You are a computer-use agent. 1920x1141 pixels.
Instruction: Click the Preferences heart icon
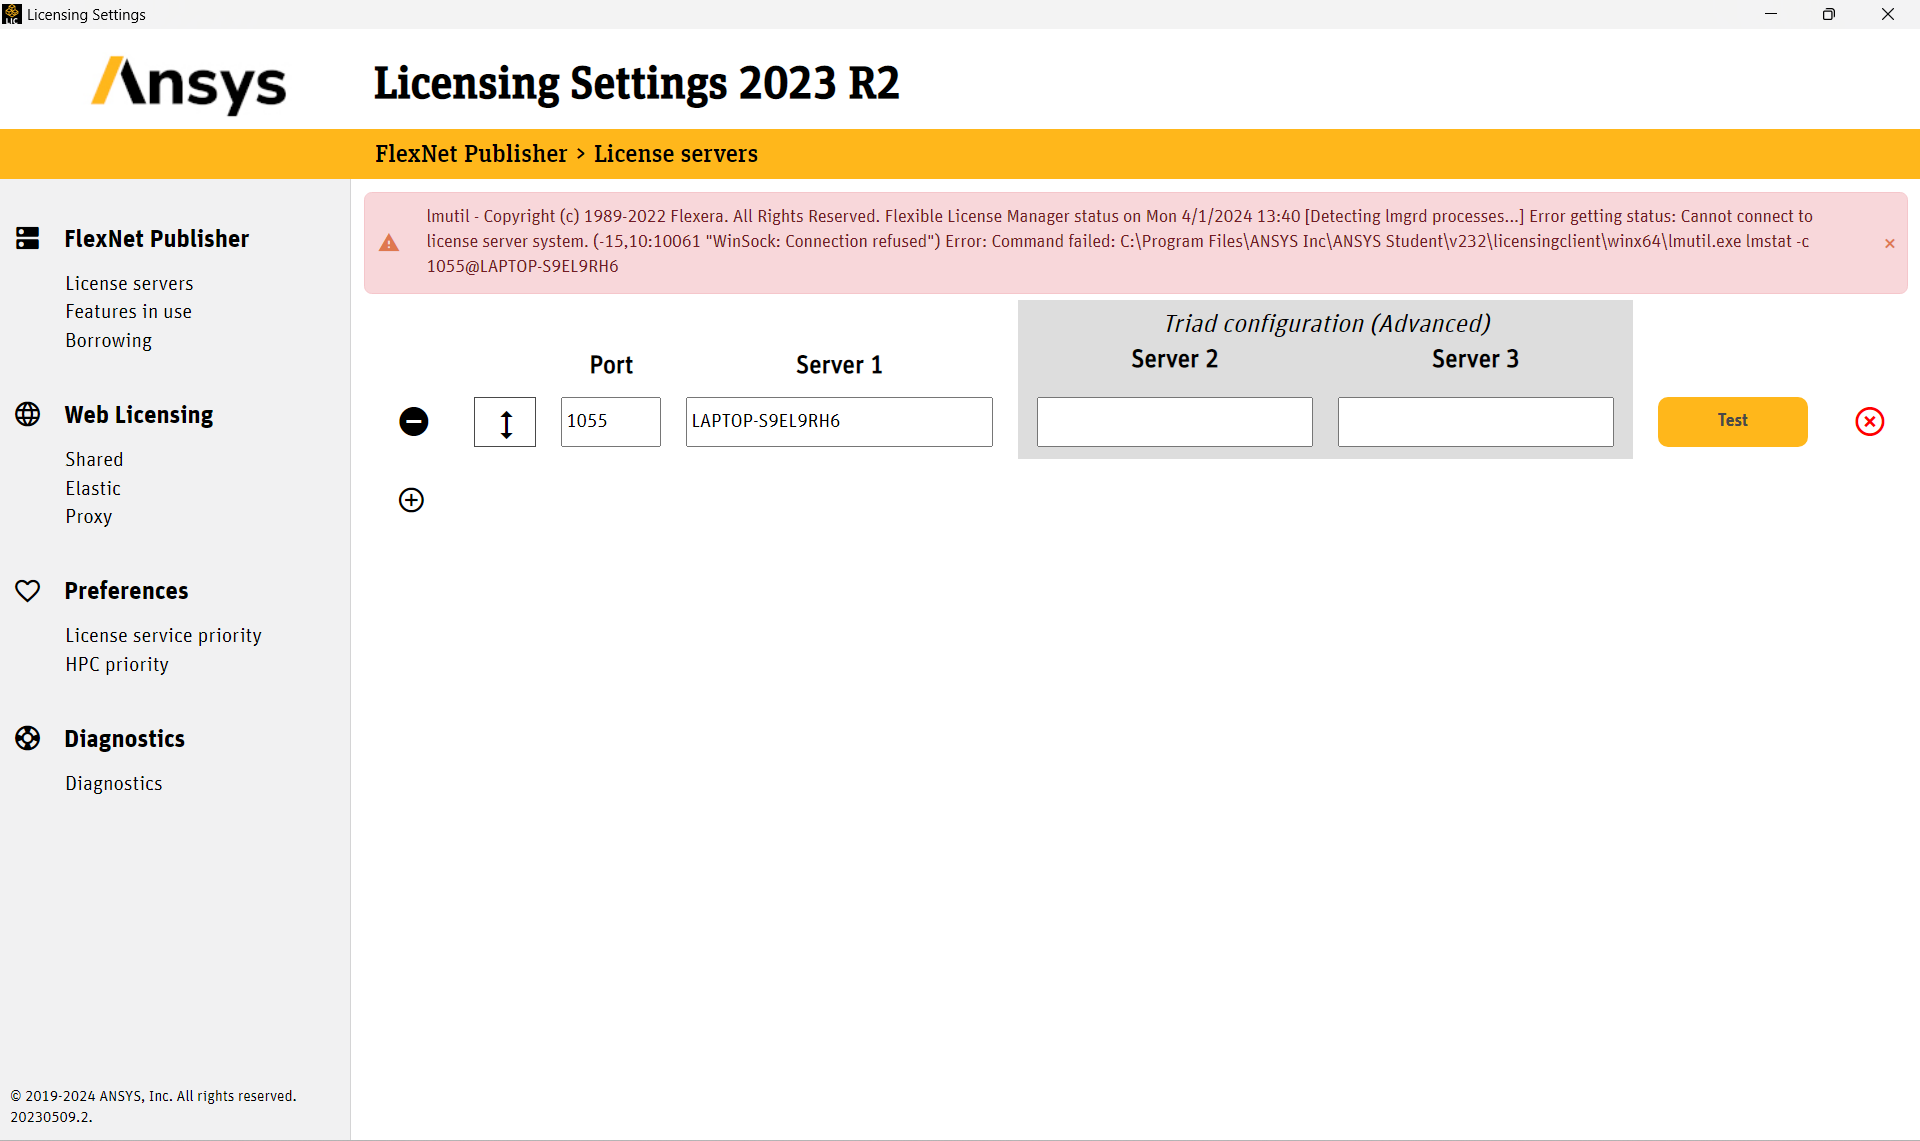pyautogui.click(x=28, y=590)
